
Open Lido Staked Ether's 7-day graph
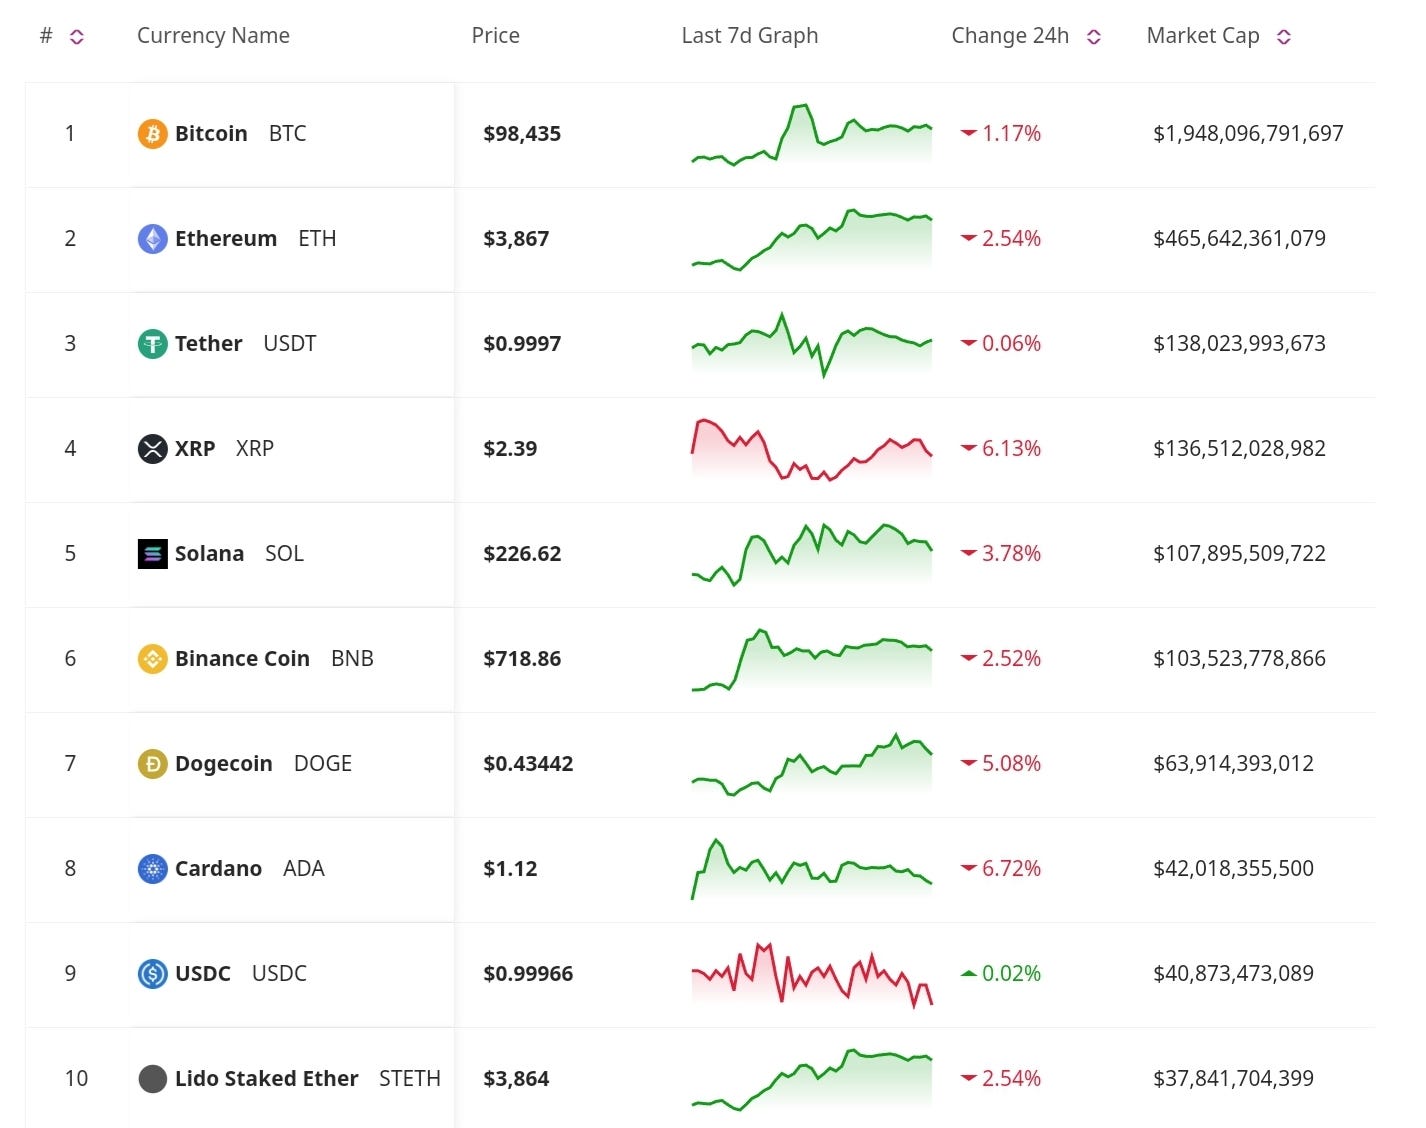click(x=811, y=1080)
